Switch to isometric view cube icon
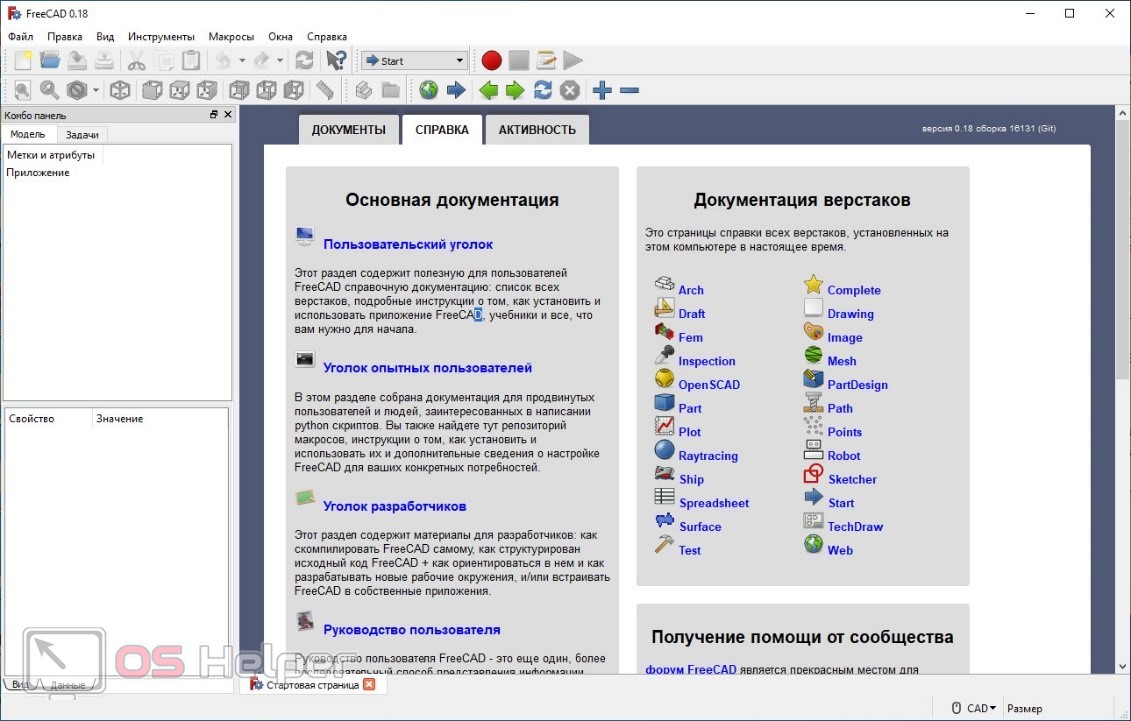 tap(120, 90)
